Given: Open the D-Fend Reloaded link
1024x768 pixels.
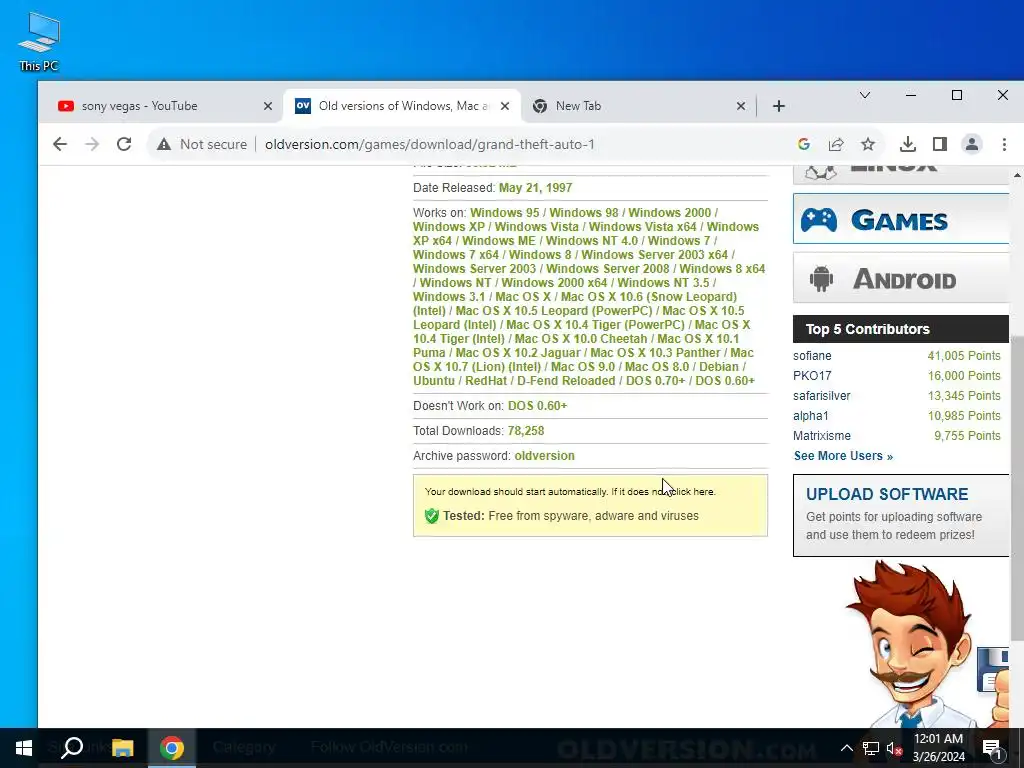Looking at the screenshot, I should (566, 381).
